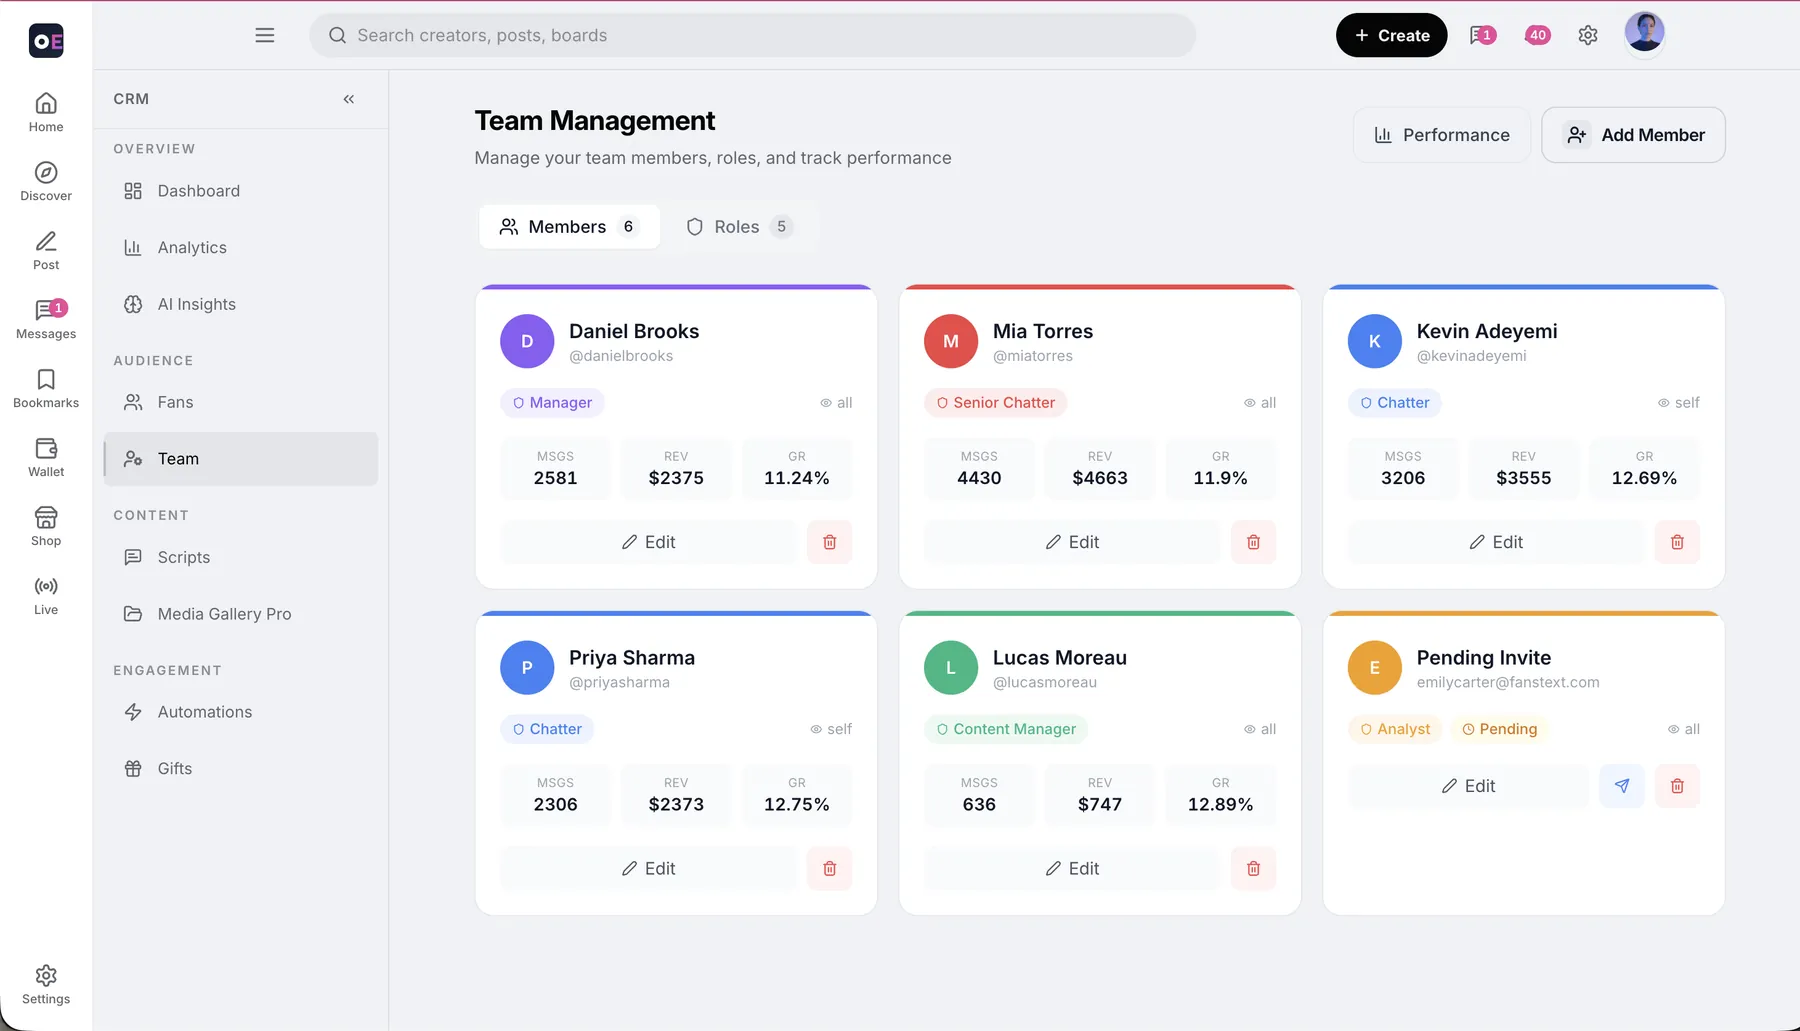
Task: Open the user profile avatar
Action: [1644, 33]
